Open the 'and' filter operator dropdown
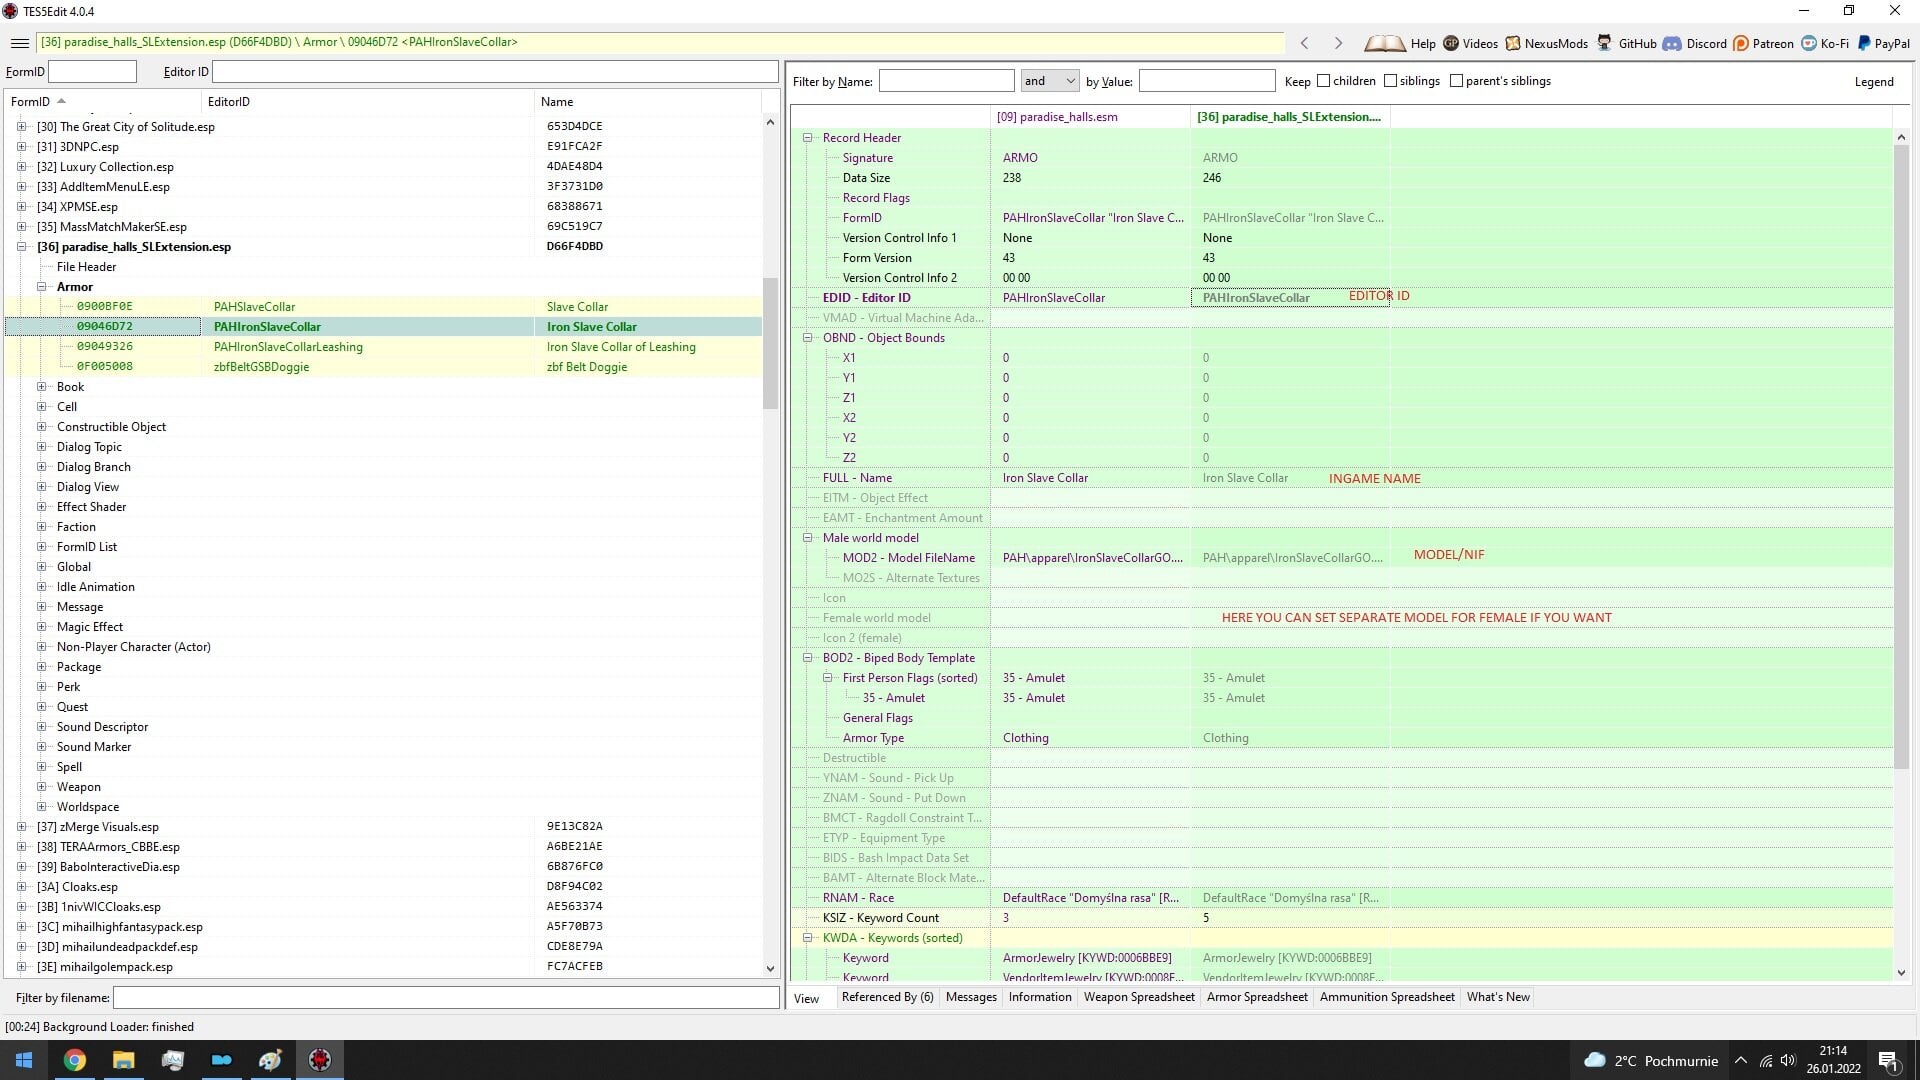Screen dimensions: 1920x1080 pos(1049,81)
